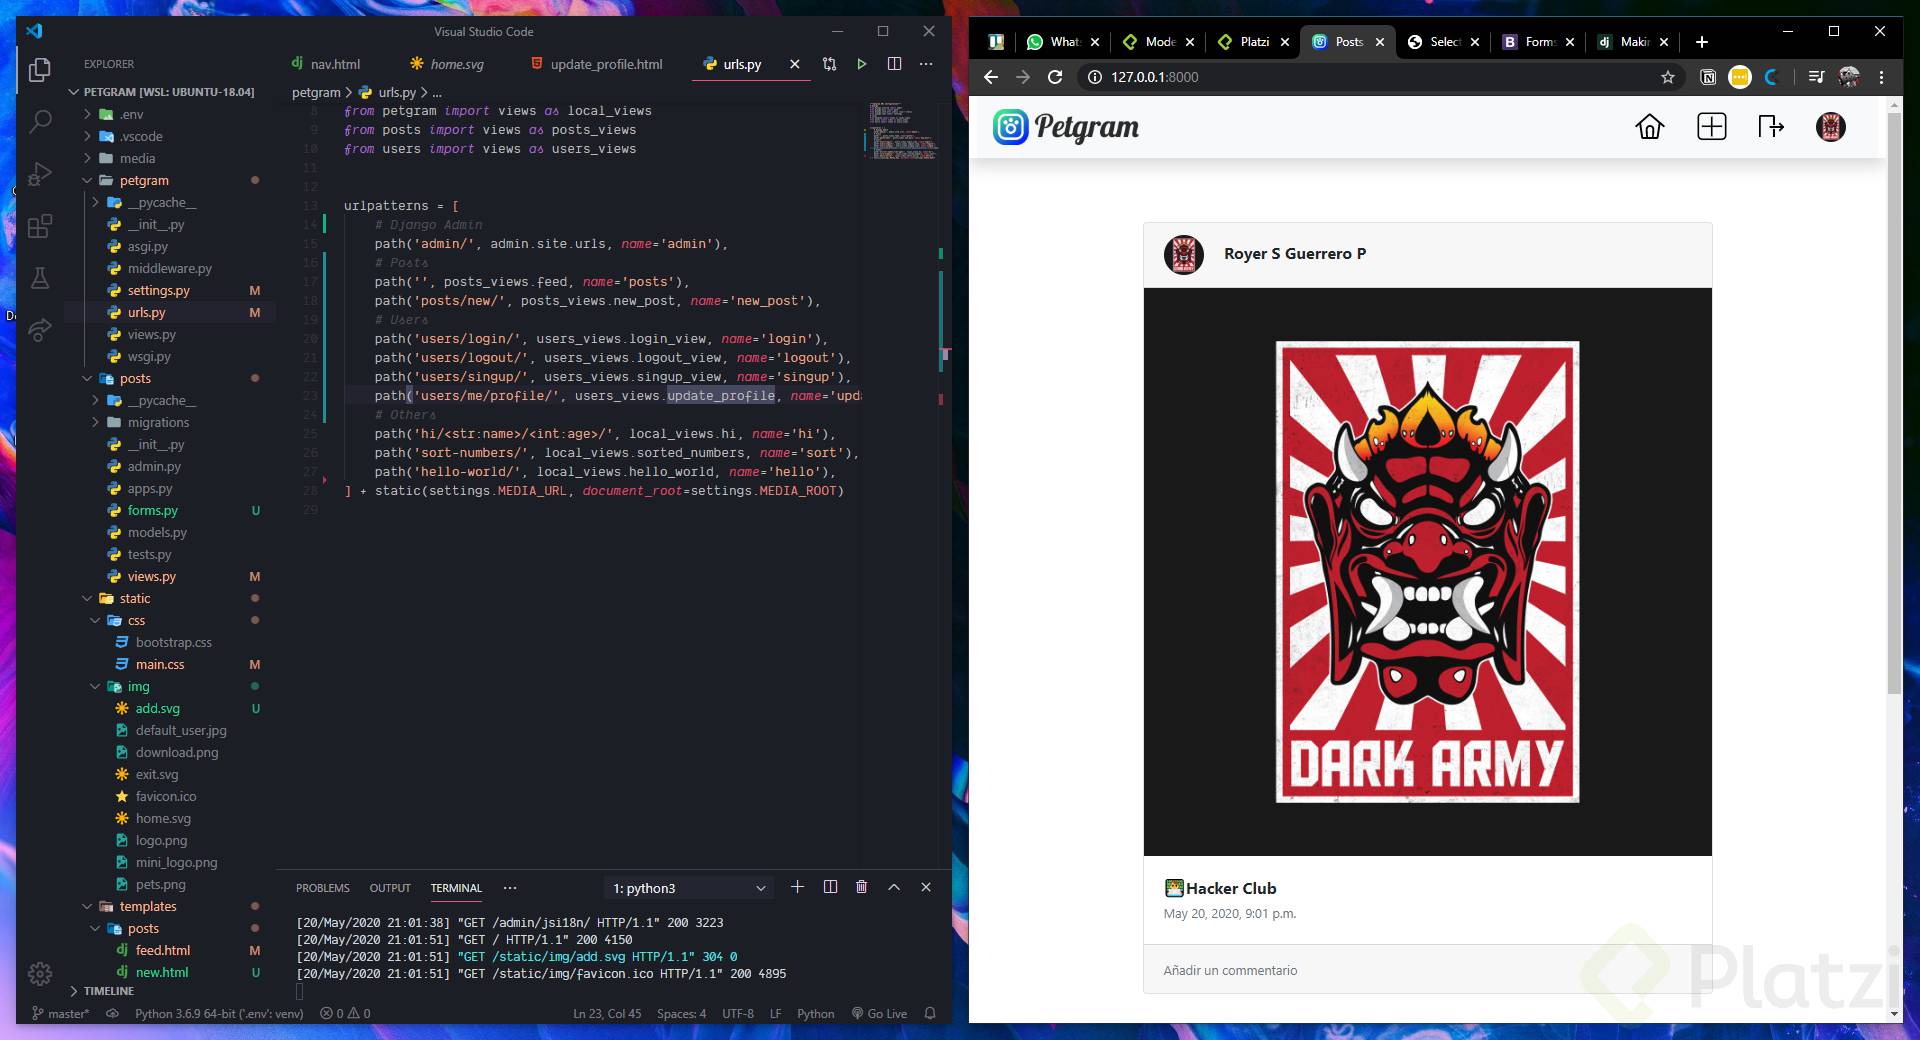
Task: Expand the migrations folder
Action: [x=158, y=422]
